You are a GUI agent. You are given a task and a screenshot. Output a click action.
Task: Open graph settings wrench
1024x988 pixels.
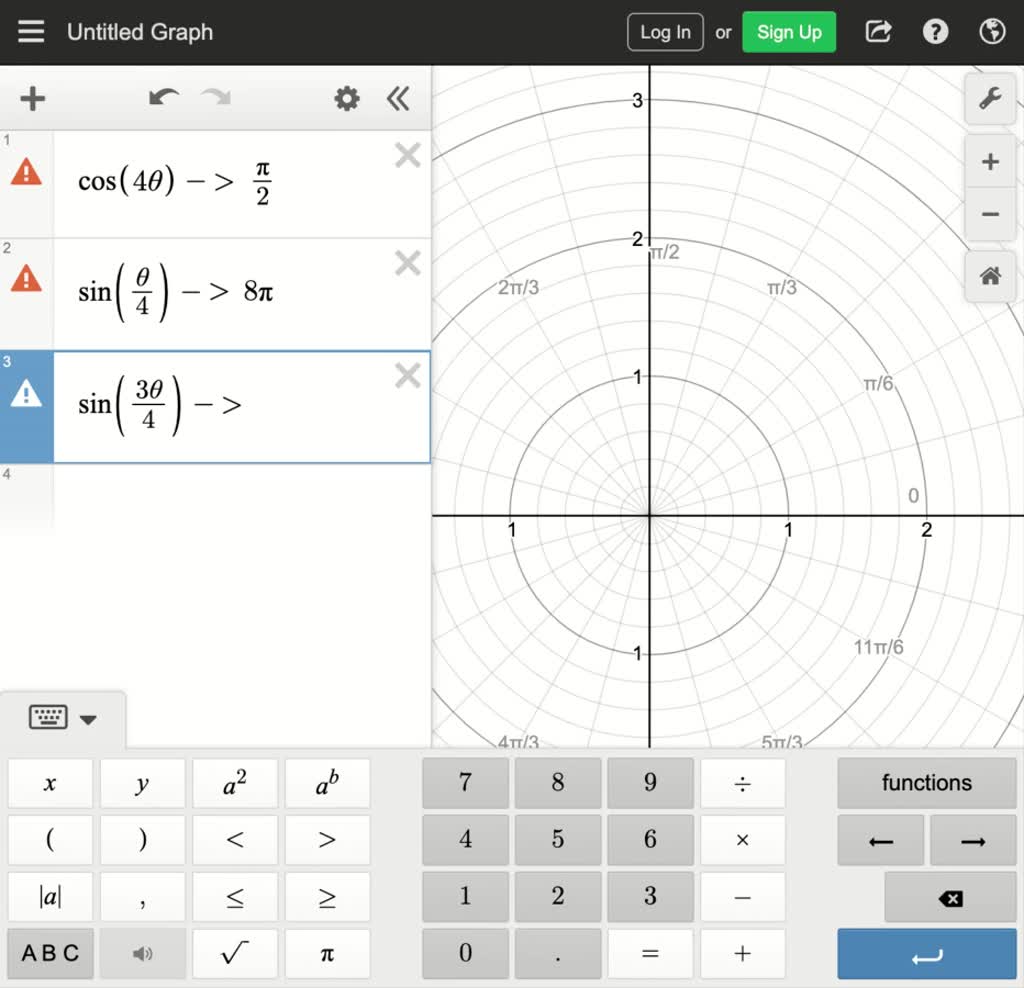click(990, 99)
